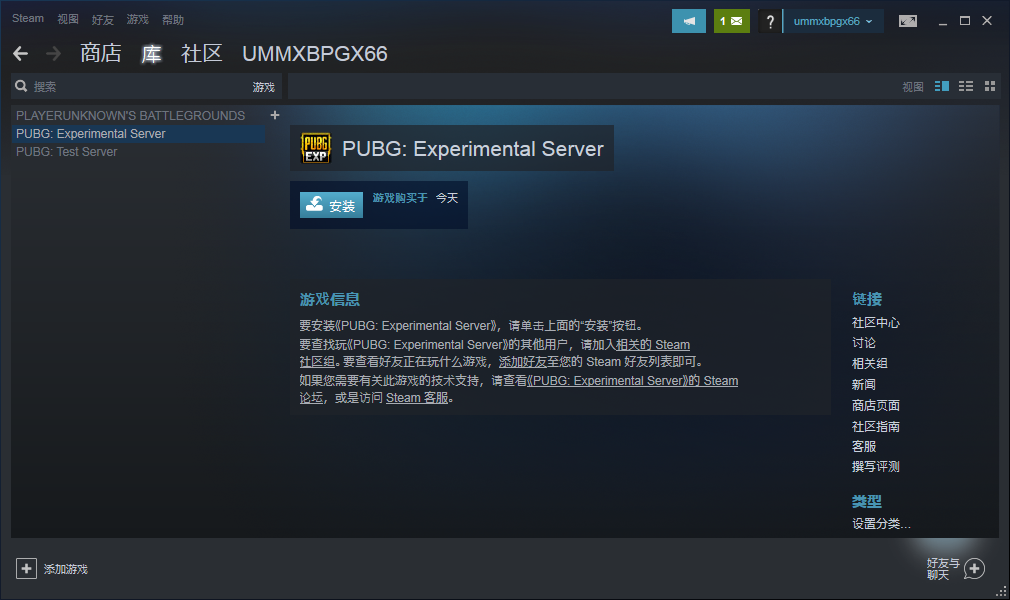Open the 游戏 search filter dropdown
The image size is (1010, 600).
tap(263, 87)
